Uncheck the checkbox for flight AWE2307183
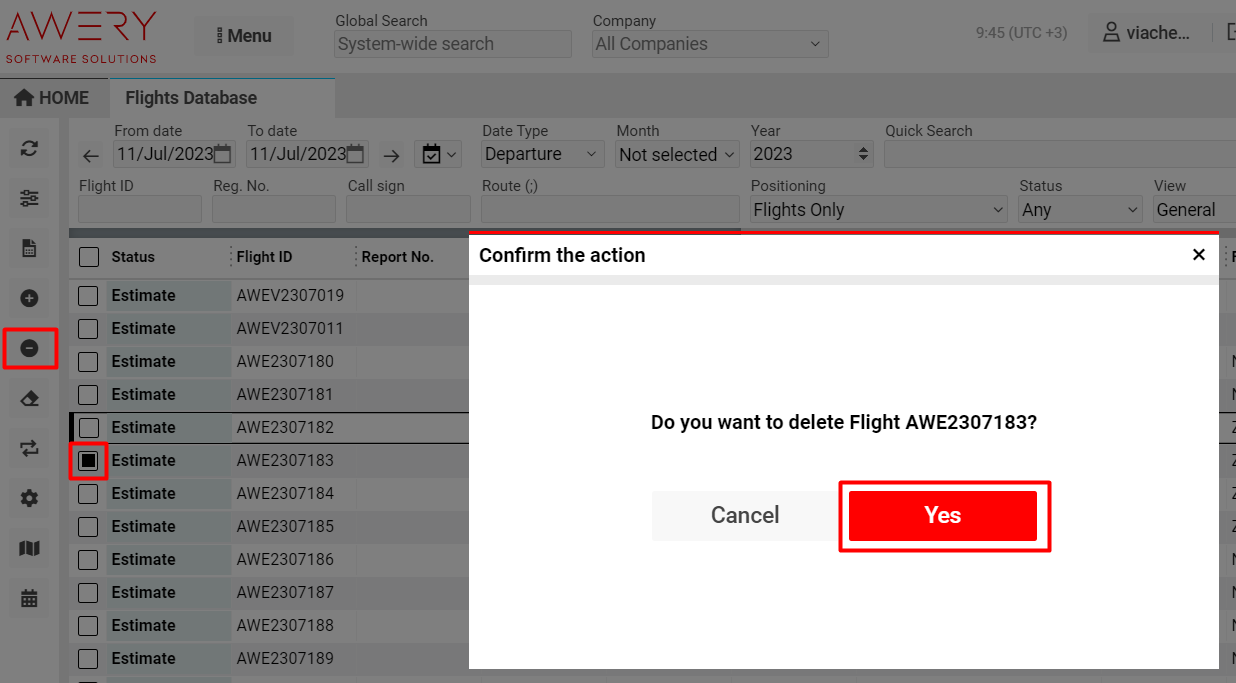This screenshot has width=1236, height=683. pos(89,461)
